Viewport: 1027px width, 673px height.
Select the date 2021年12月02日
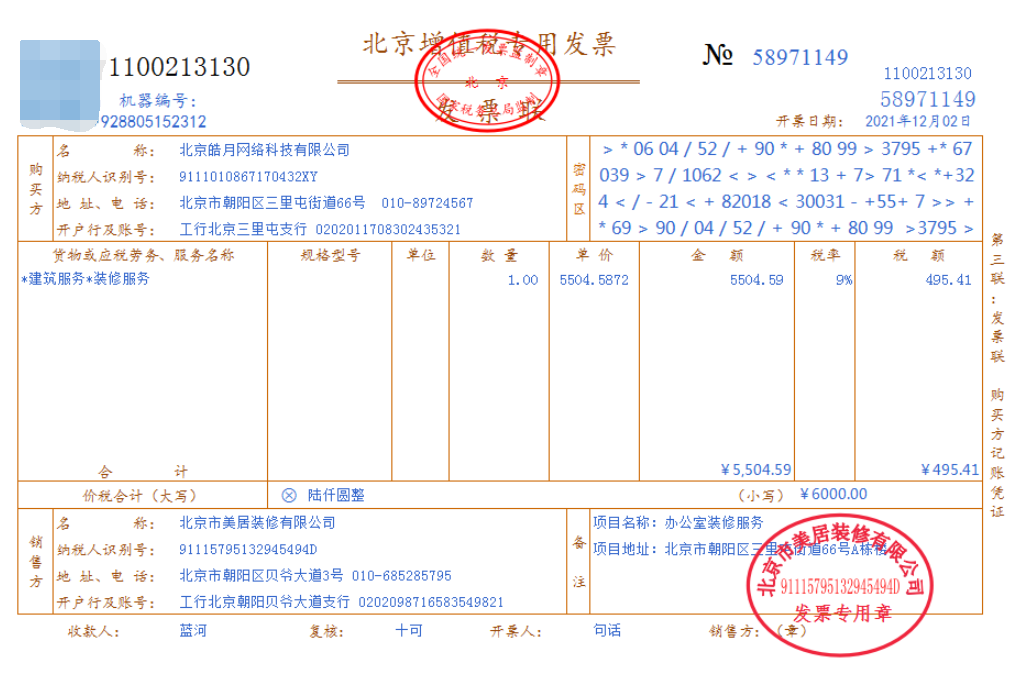click(x=918, y=121)
